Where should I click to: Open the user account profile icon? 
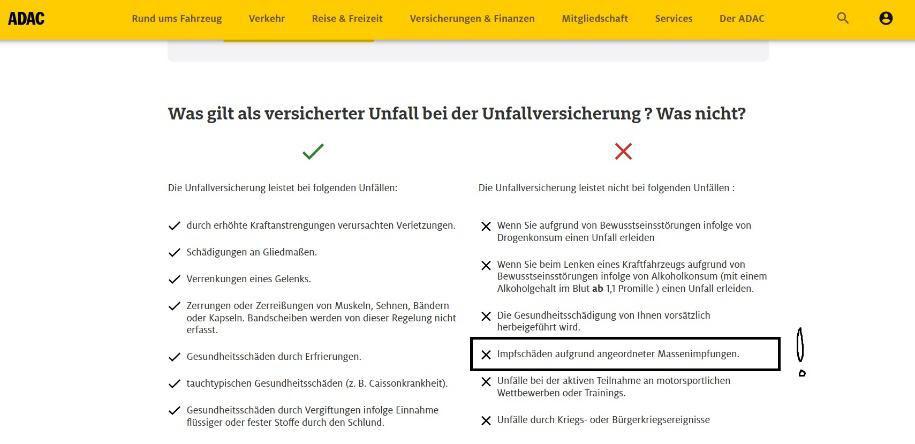(x=886, y=18)
